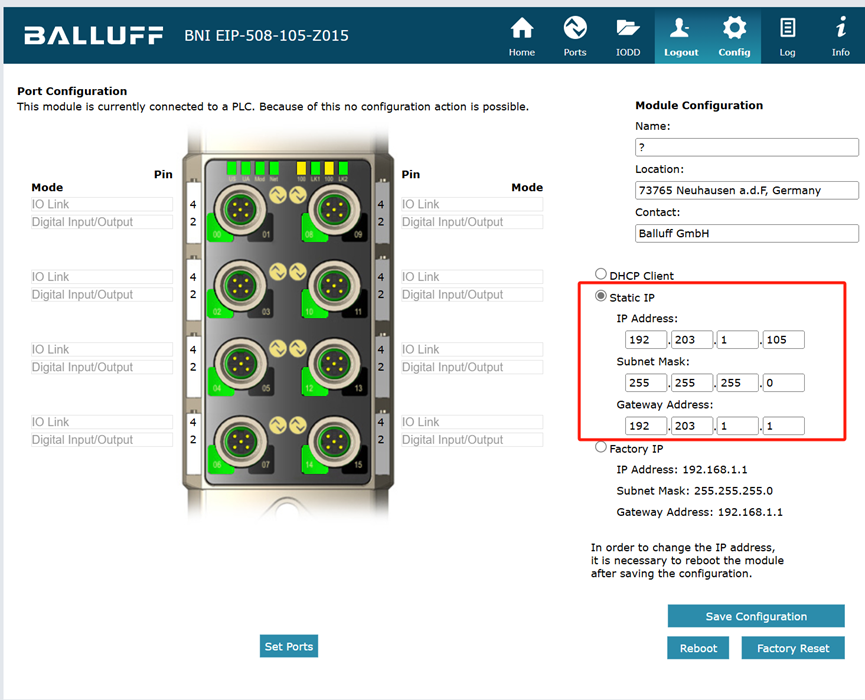The width and height of the screenshot is (865, 700).
Task: Select port connector 12/13 on module image
Action: tap(334, 364)
